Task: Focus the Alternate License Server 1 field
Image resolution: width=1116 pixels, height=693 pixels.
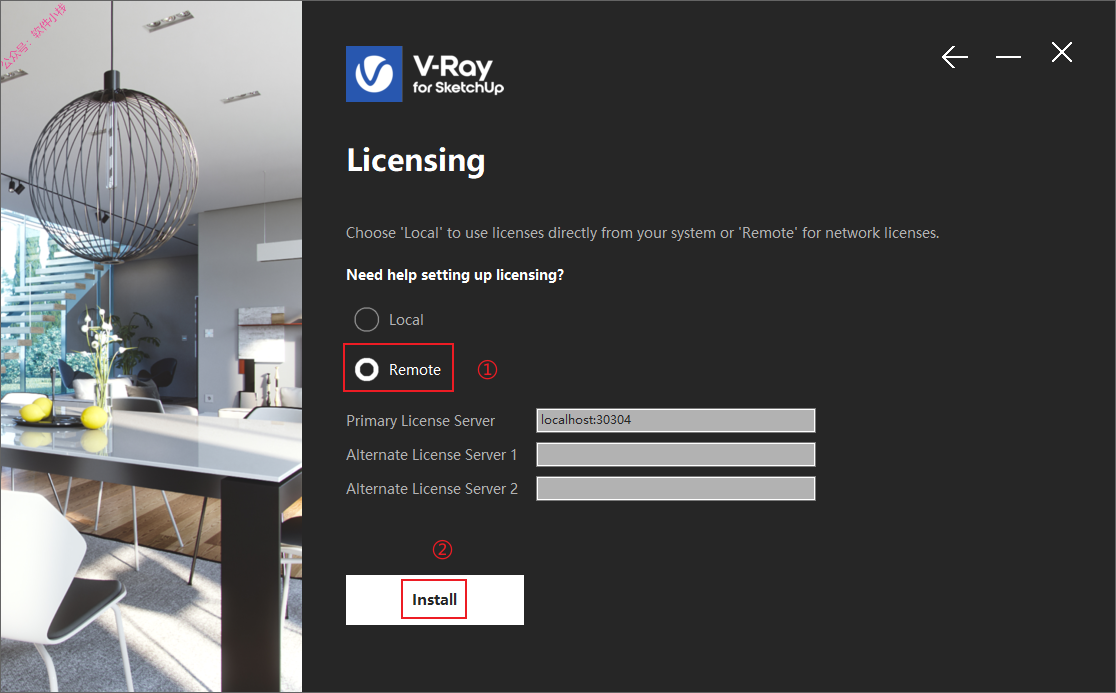Action: click(x=675, y=454)
